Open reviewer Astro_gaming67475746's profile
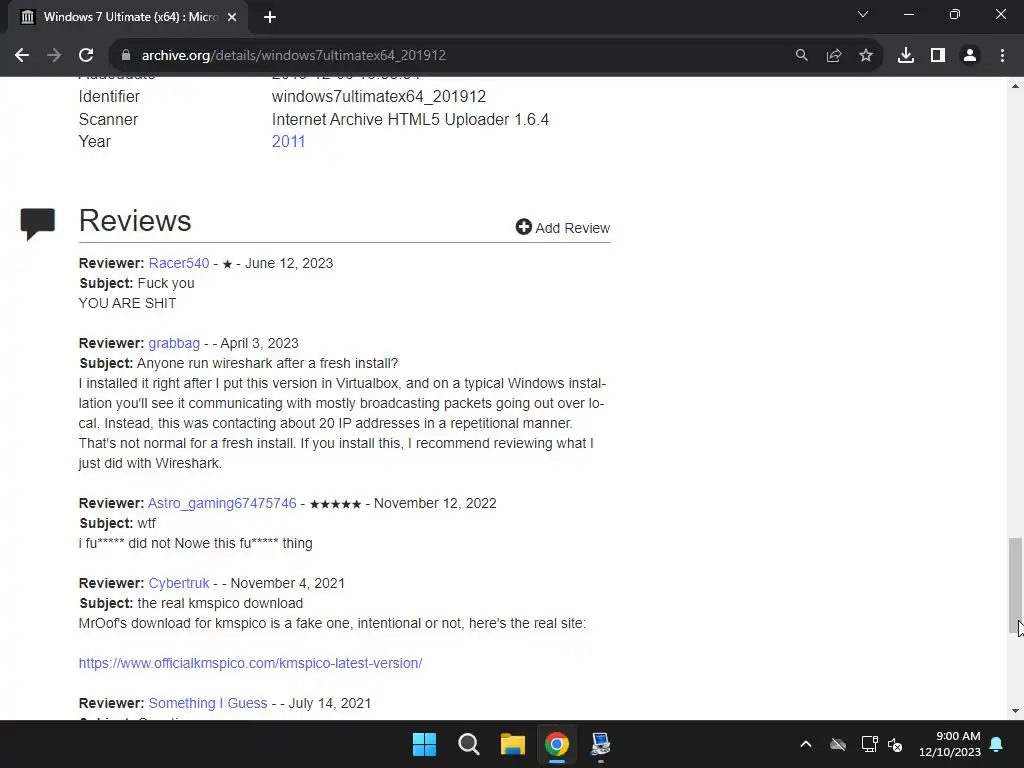This screenshot has width=1024, height=768. [x=222, y=504]
